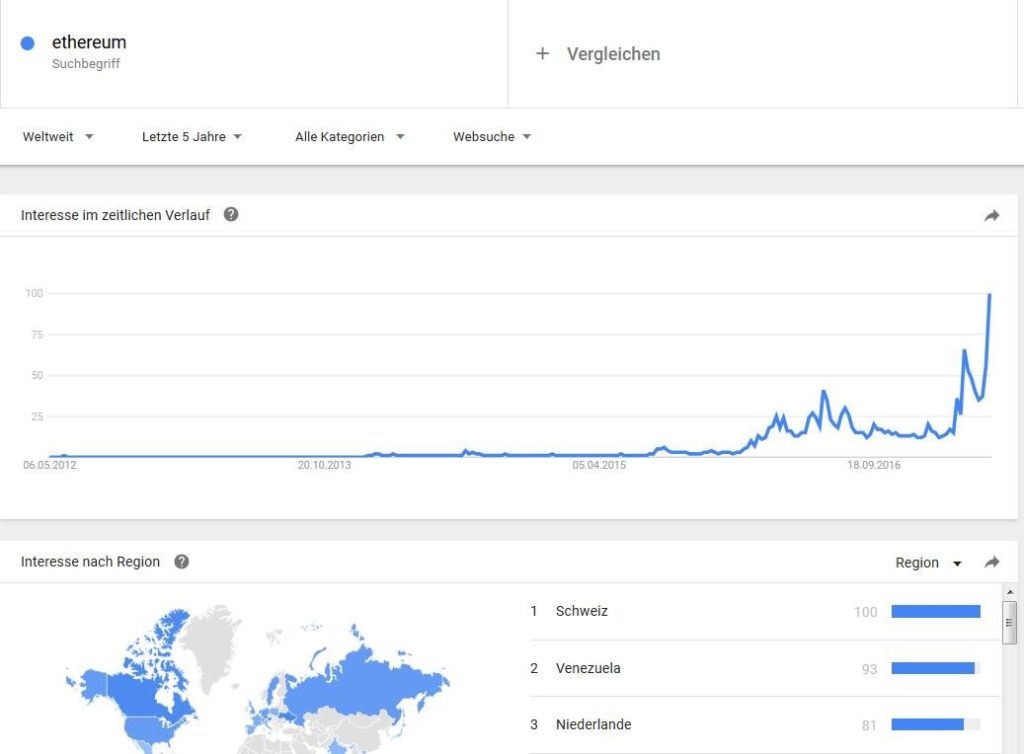
Task: Open help for Interesse im zeitlichen Verlauf
Action: 231,215
